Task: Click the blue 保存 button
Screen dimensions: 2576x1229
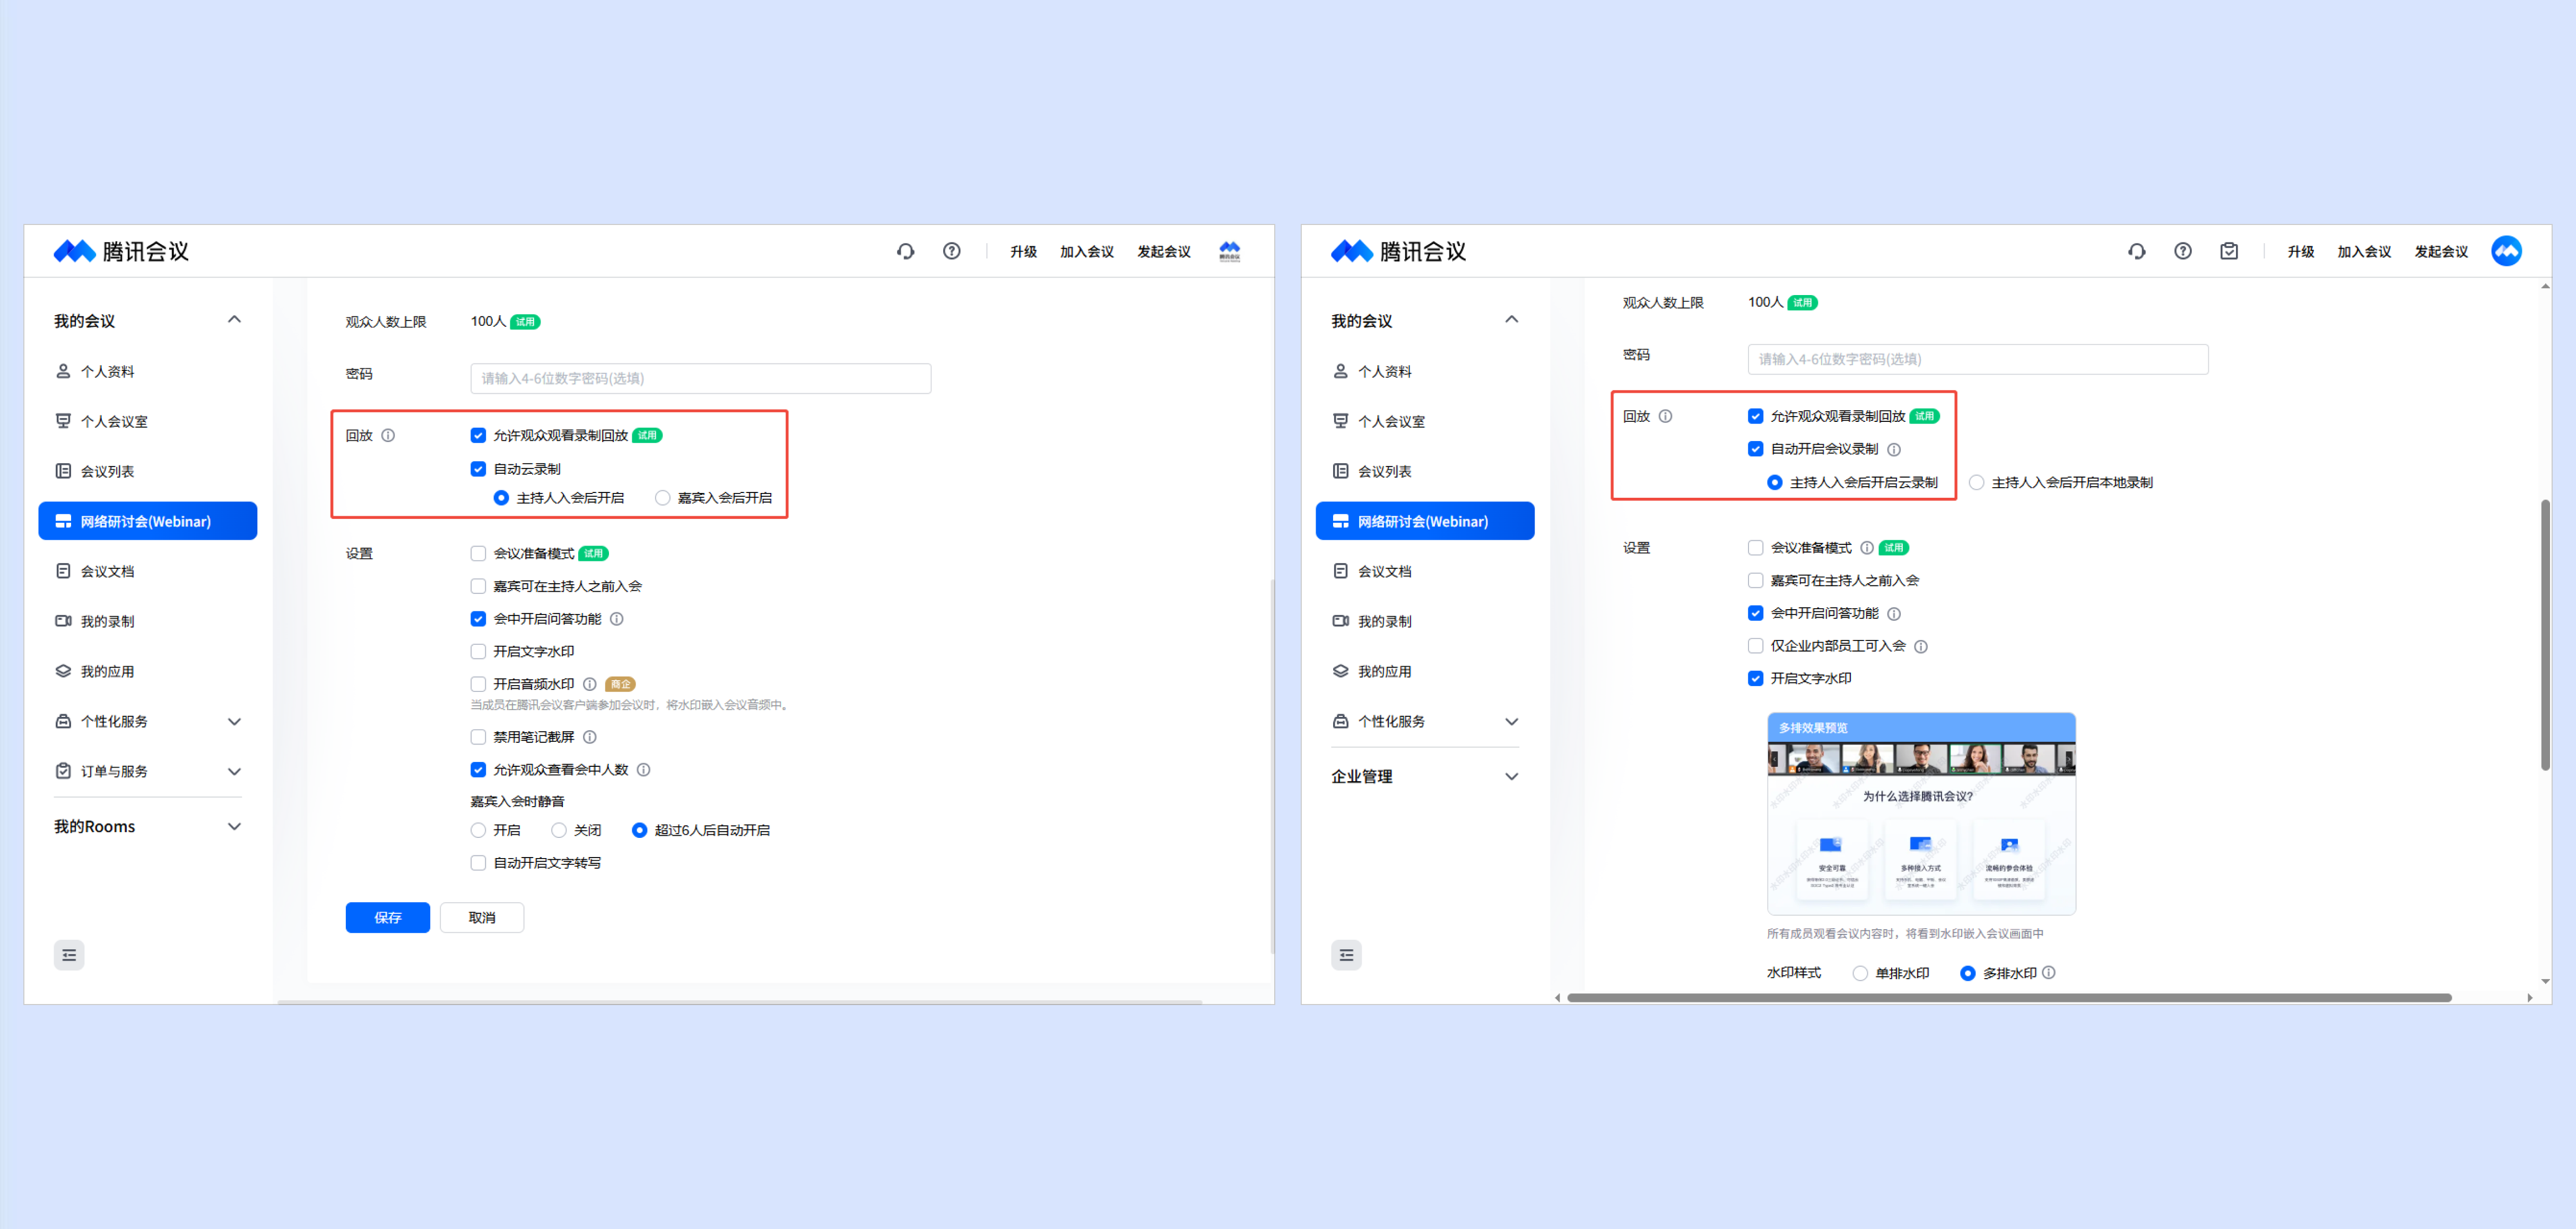Action: tap(387, 917)
